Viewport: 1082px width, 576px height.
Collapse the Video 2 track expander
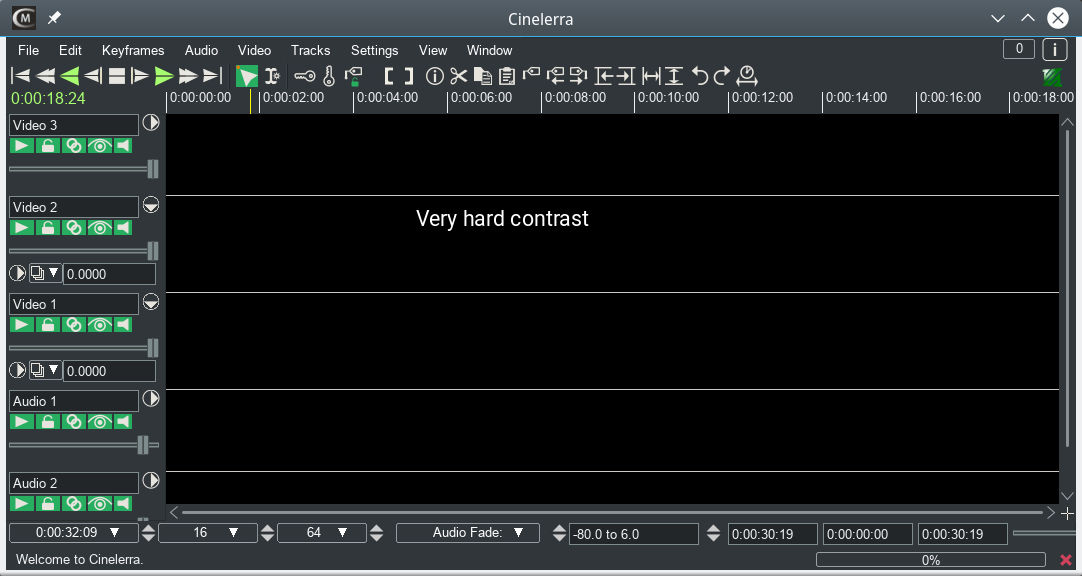click(151, 205)
